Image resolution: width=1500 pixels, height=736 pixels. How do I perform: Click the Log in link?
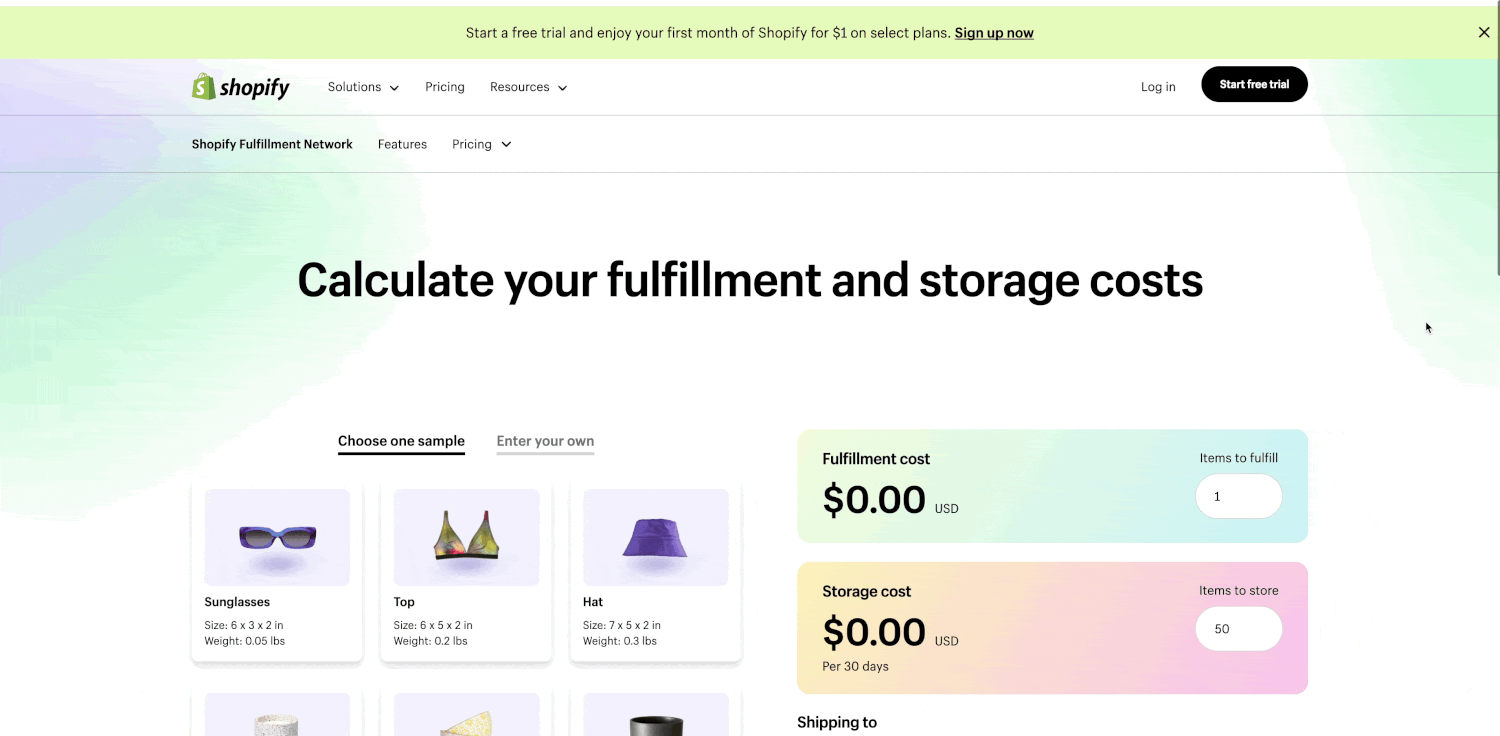click(x=1158, y=87)
